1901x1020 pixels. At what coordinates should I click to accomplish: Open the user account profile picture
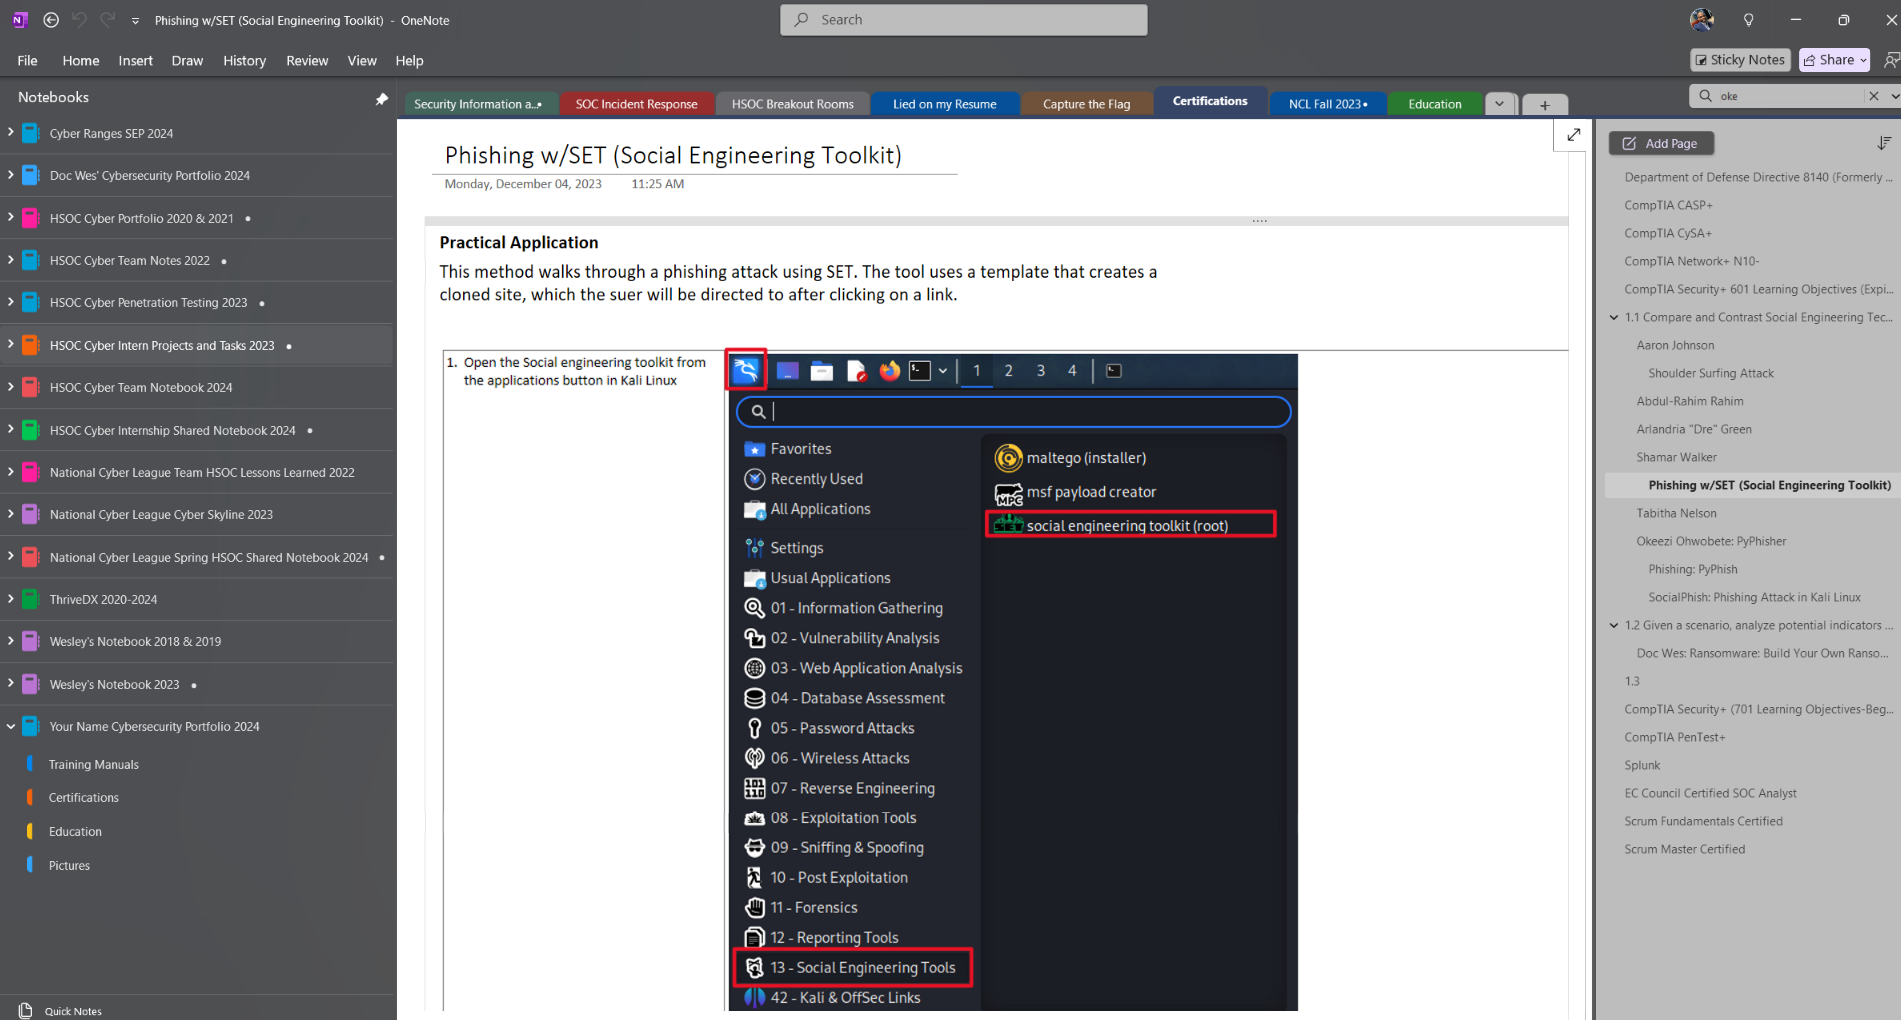point(1701,20)
